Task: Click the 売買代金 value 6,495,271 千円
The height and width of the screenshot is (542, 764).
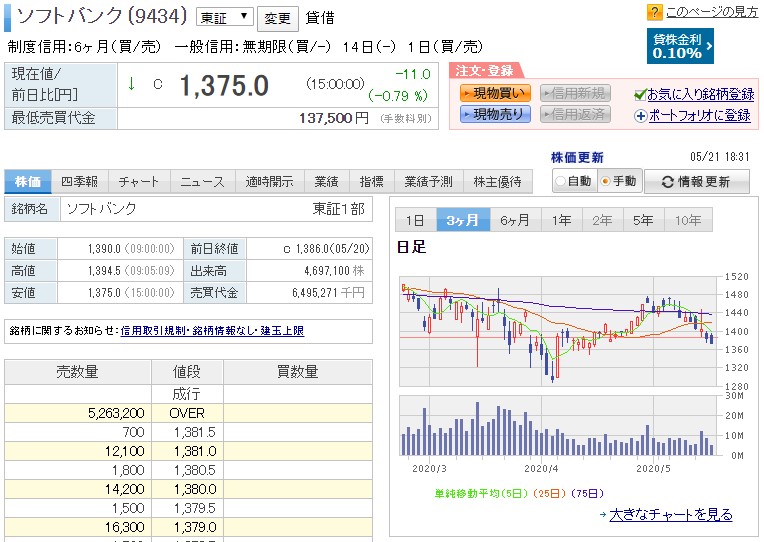Action: [x=328, y=293]
